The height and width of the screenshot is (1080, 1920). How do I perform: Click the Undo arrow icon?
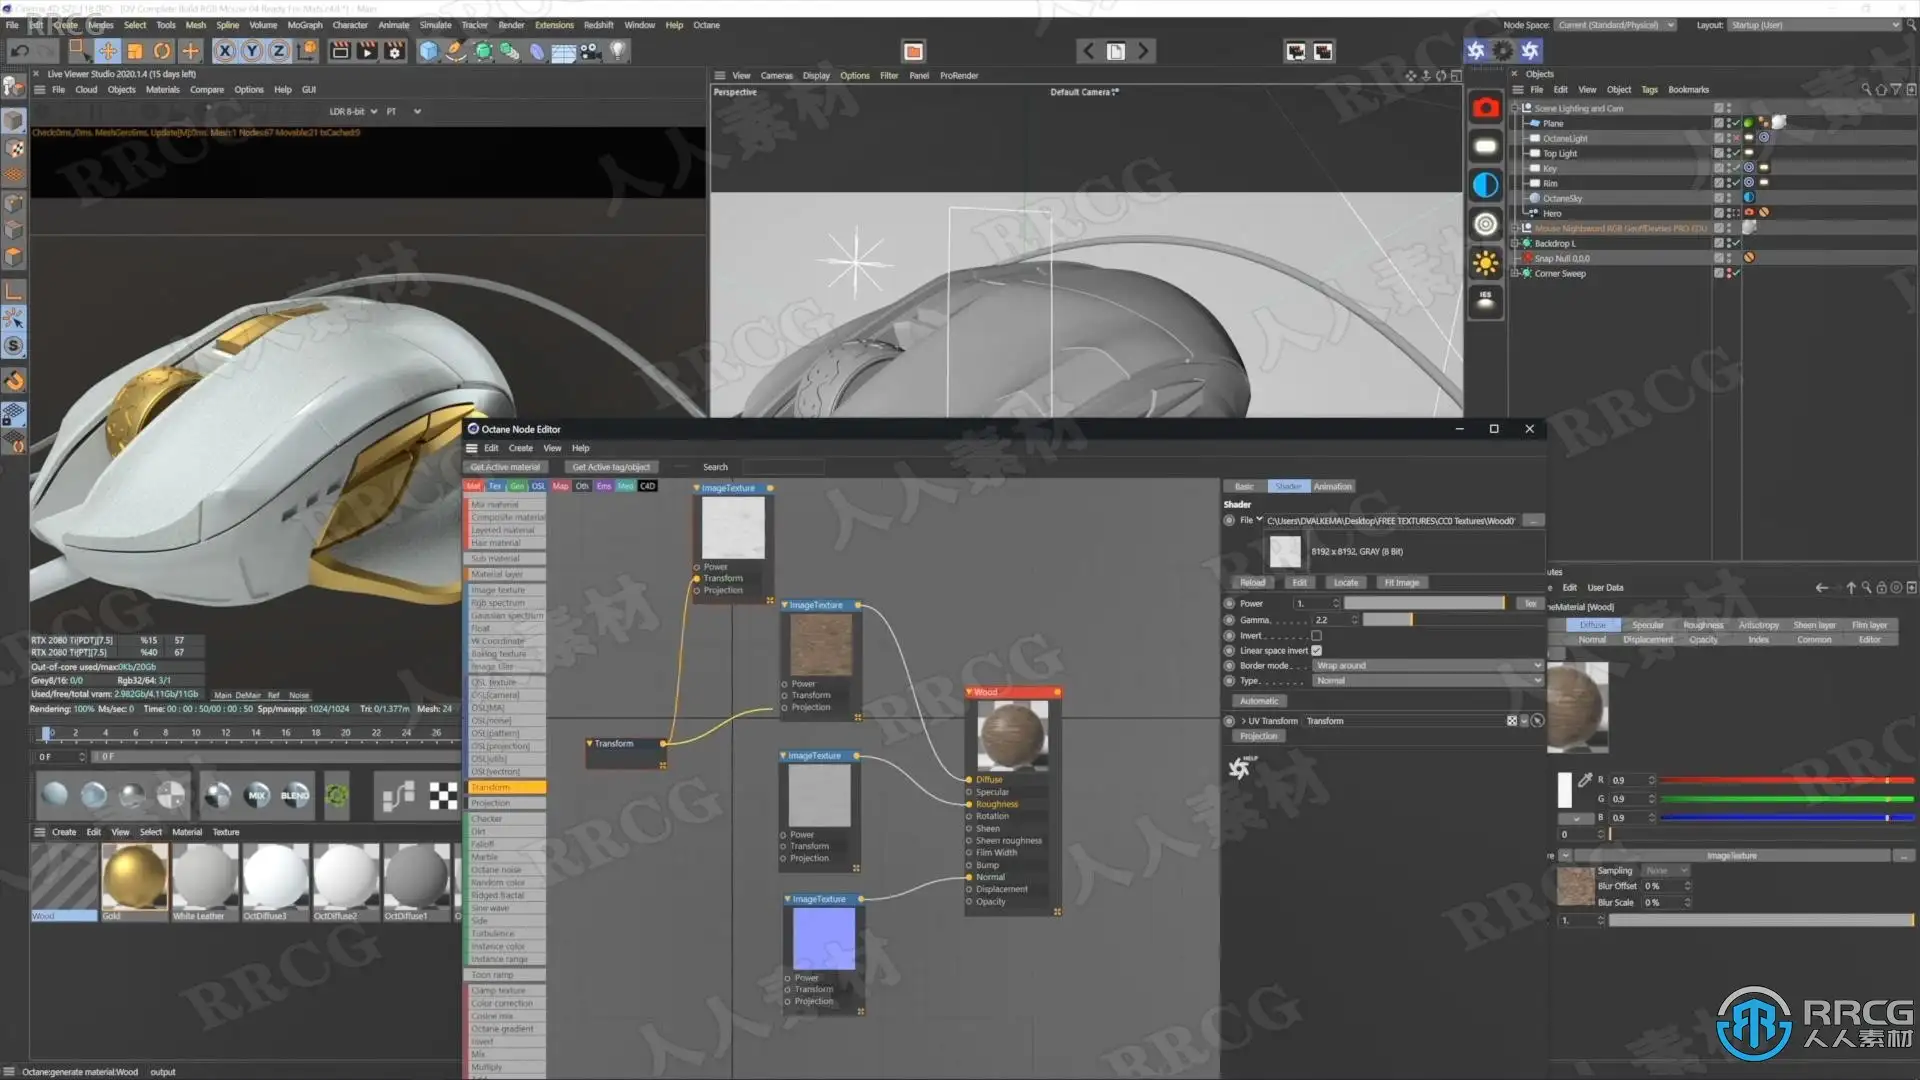coord(19,51)
